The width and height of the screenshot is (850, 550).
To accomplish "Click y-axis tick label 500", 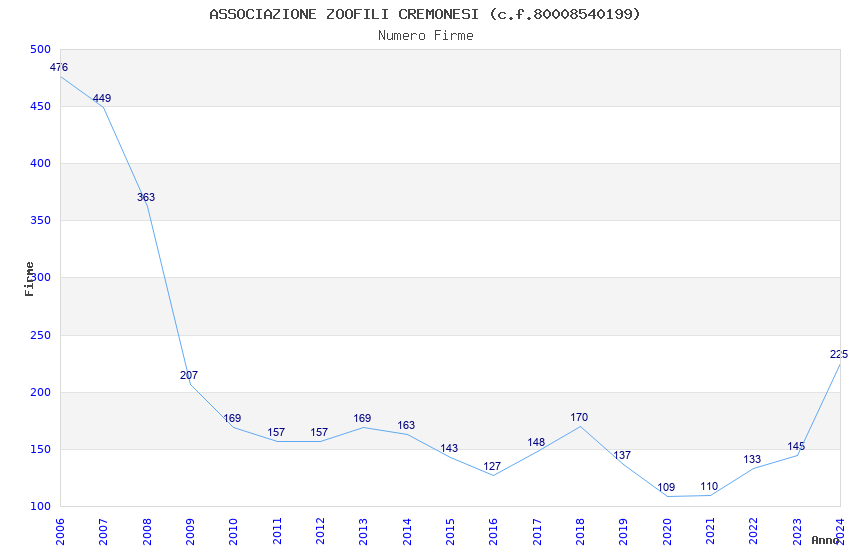I will tap(40, 49).
